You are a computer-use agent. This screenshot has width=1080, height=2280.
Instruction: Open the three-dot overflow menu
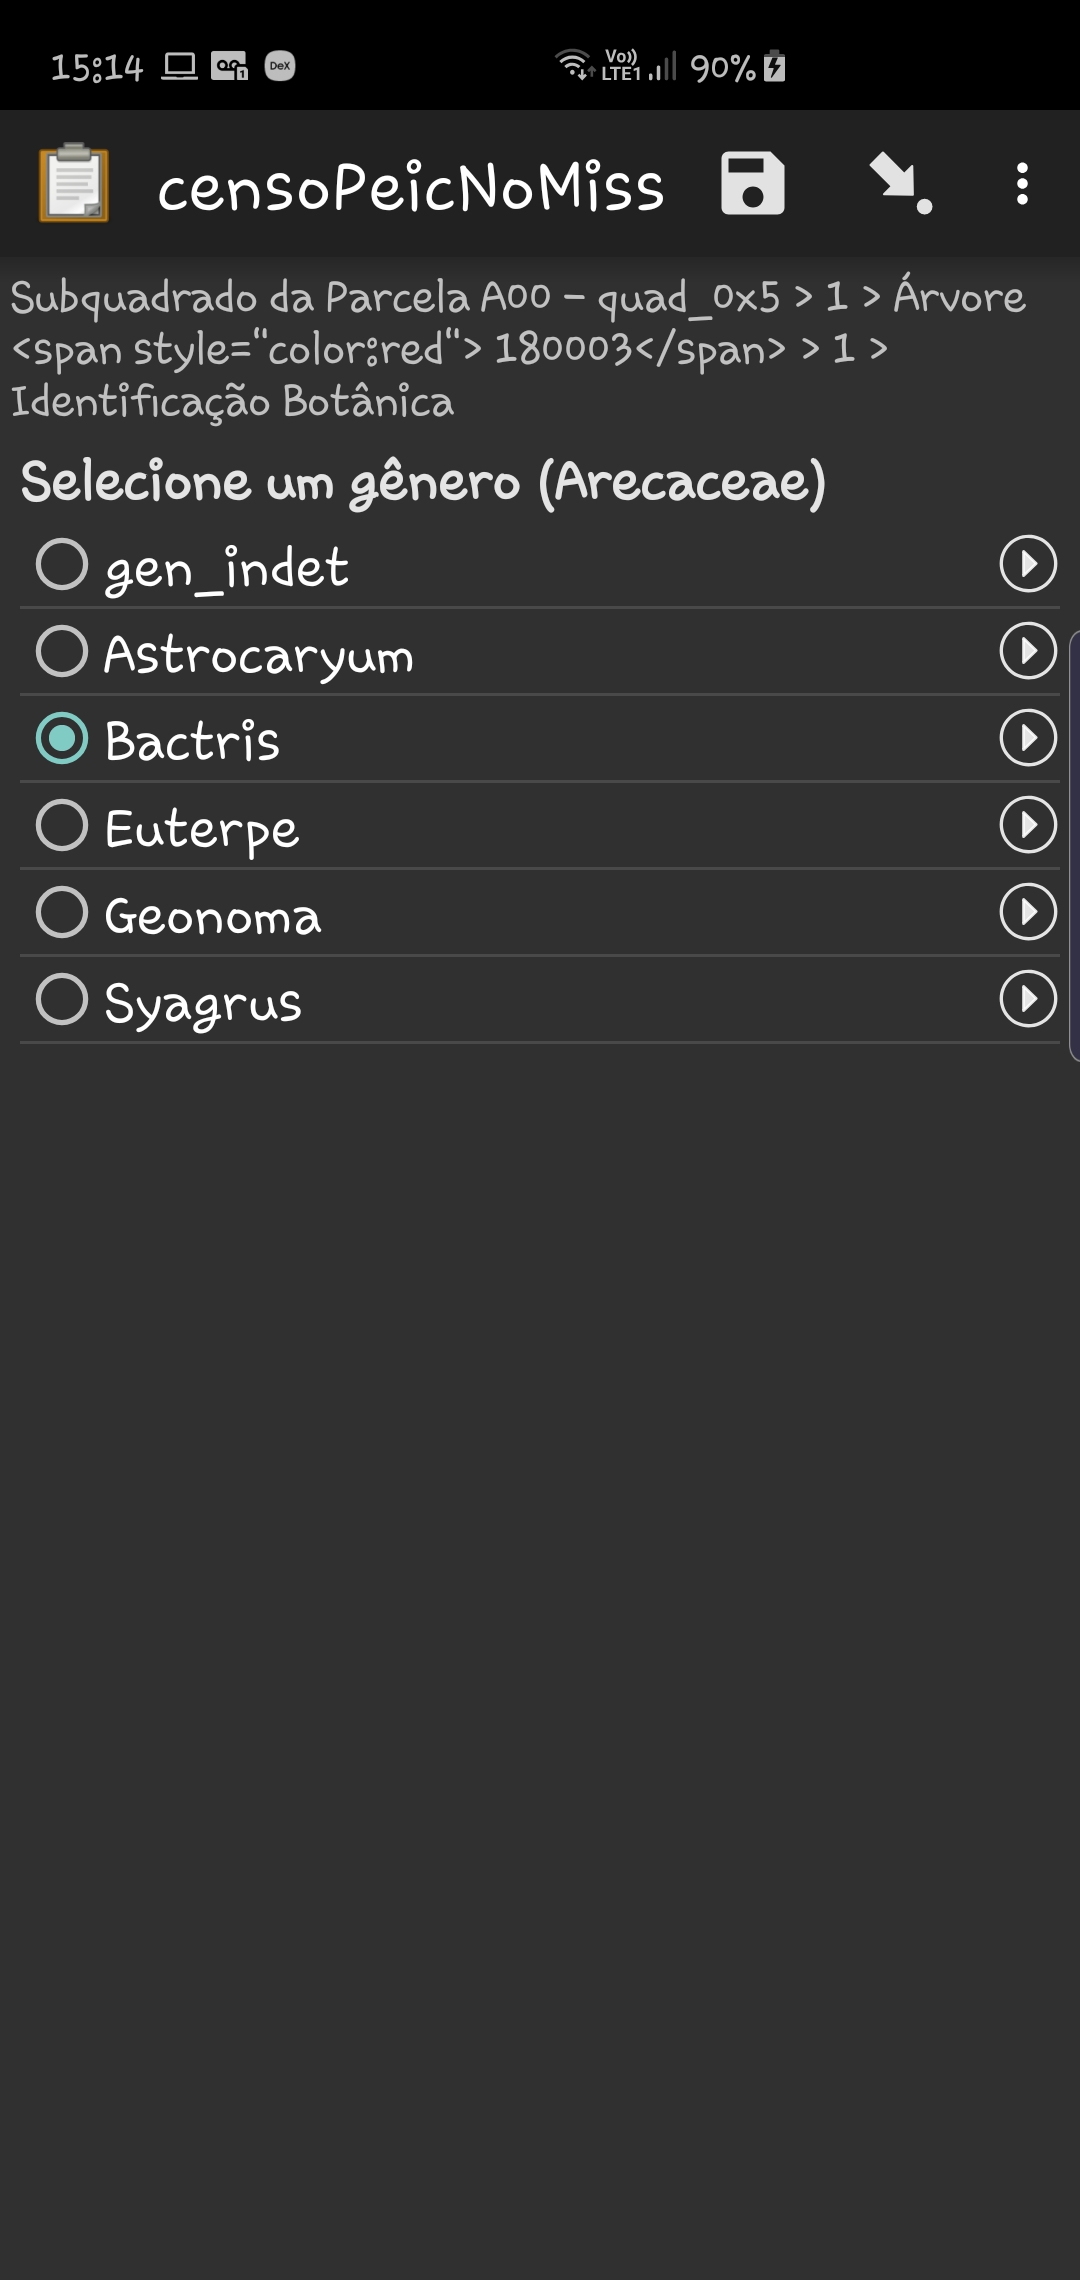(x=1021, y=184)
